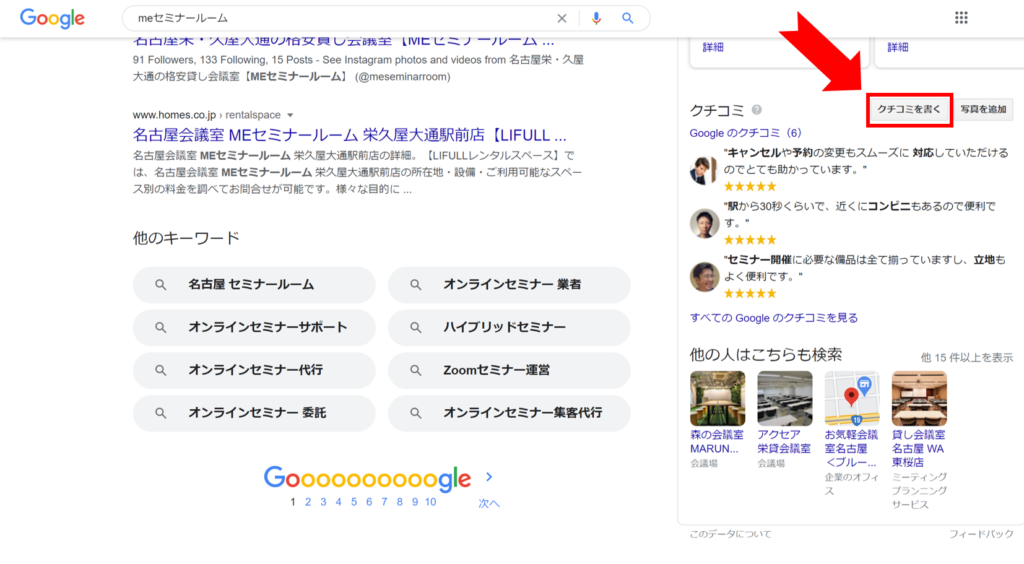Click the right 詳細 link in the panel
1024x564 pixels.
click(897, 47)
